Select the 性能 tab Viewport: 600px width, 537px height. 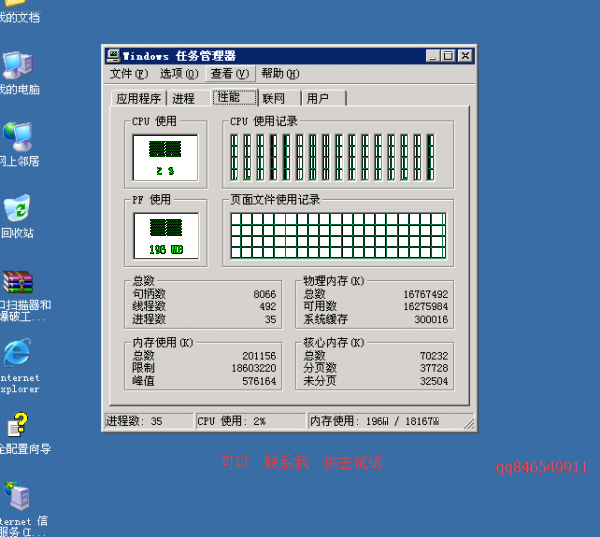(235, 97)
